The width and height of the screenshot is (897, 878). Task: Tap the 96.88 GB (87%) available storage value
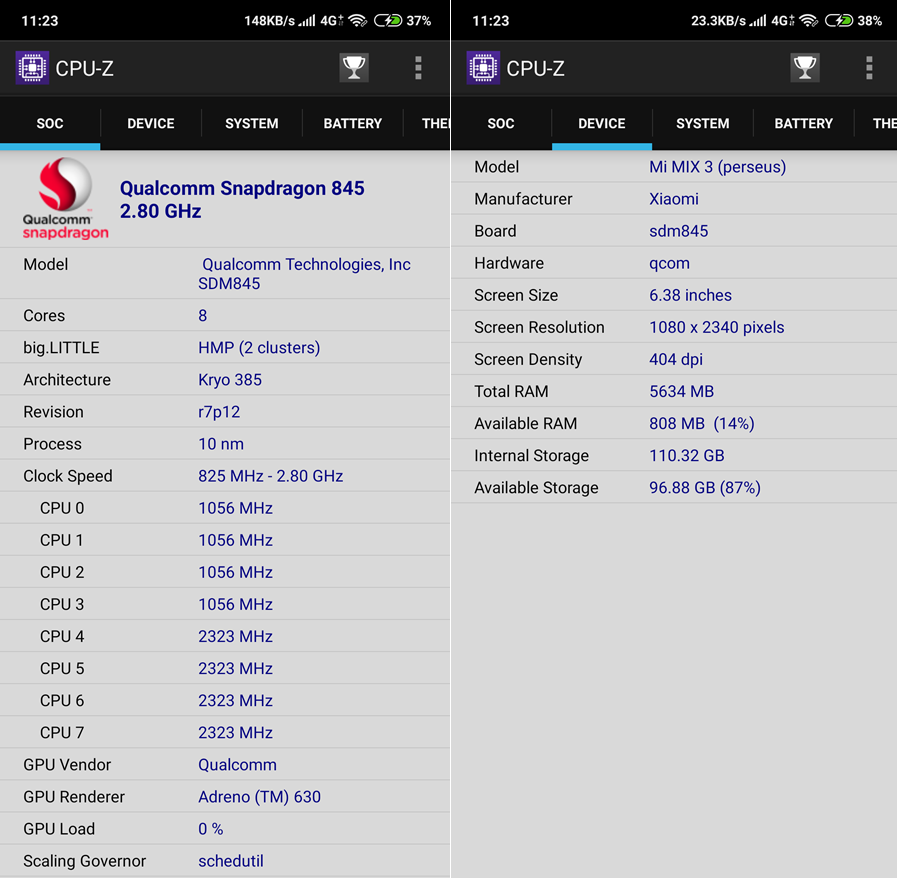(x=705, y=487)
